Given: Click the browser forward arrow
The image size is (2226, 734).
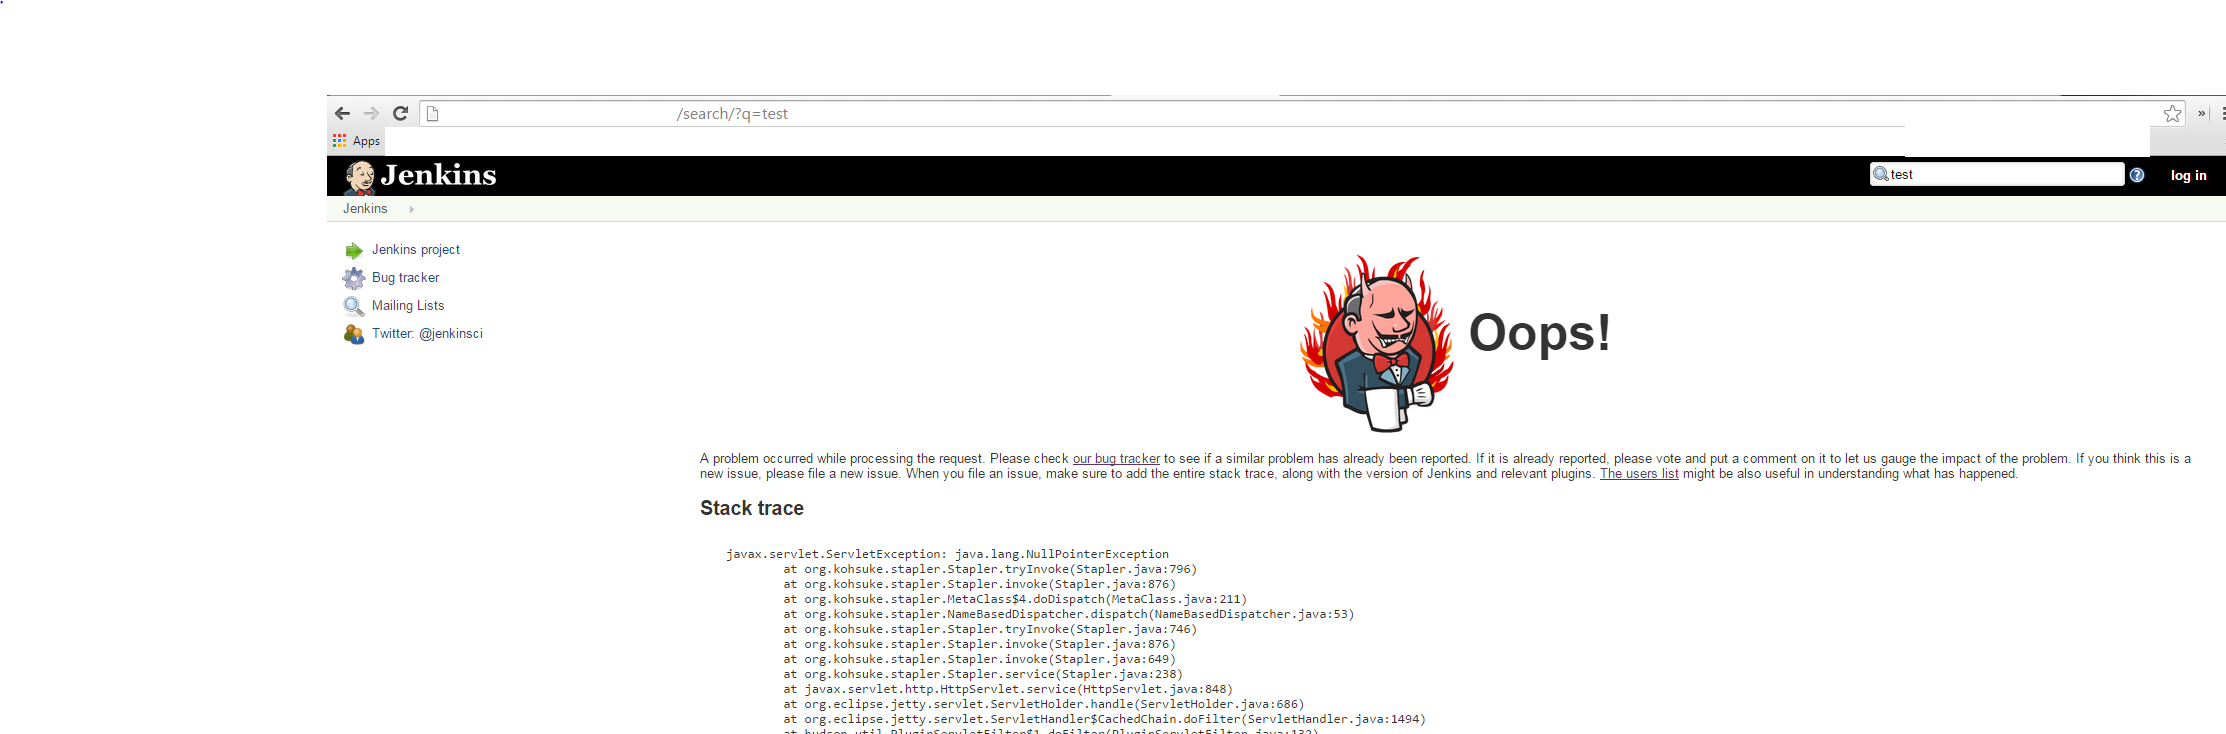Looking at the screenshot, I should click(371, 114).
